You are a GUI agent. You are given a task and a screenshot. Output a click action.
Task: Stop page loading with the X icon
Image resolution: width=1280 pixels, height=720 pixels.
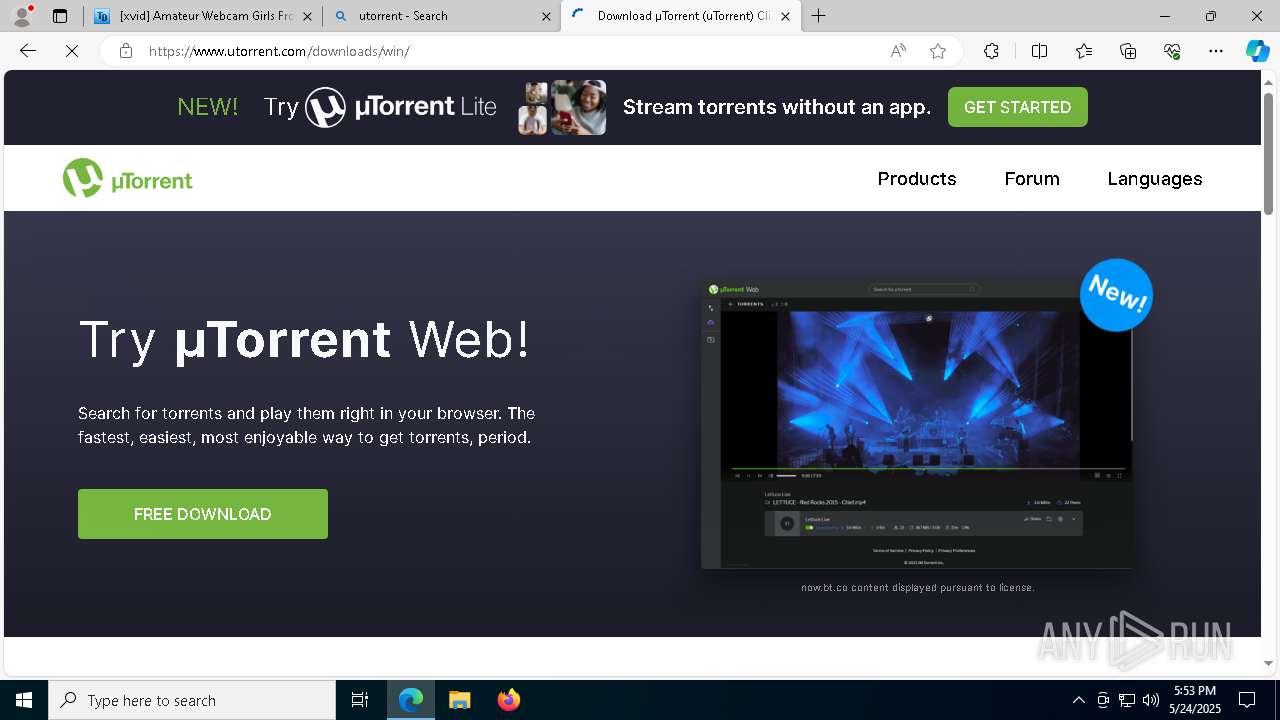point(72,51)
